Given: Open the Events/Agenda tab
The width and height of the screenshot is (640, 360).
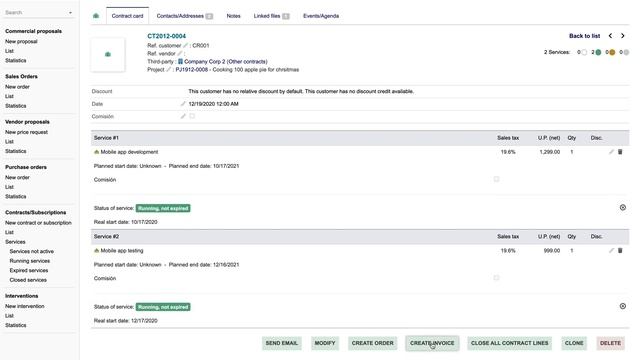Looking at the screenshot, I should click(321, 16).
